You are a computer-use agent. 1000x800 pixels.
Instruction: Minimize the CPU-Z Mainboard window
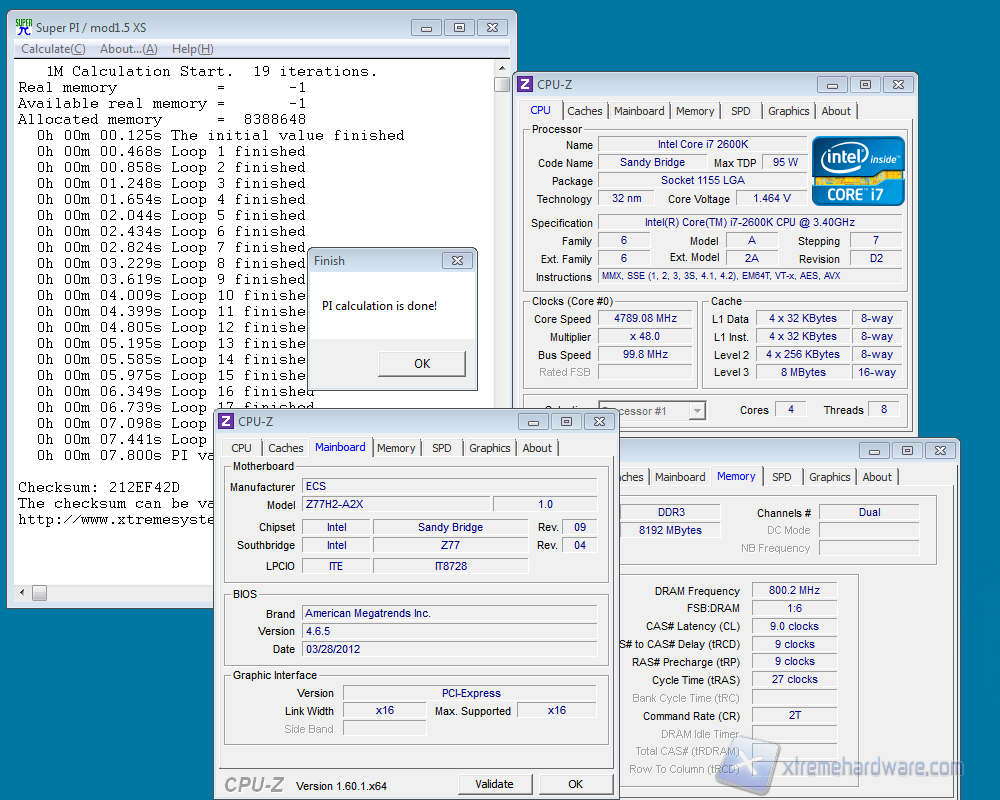click(x=533, y=422)
